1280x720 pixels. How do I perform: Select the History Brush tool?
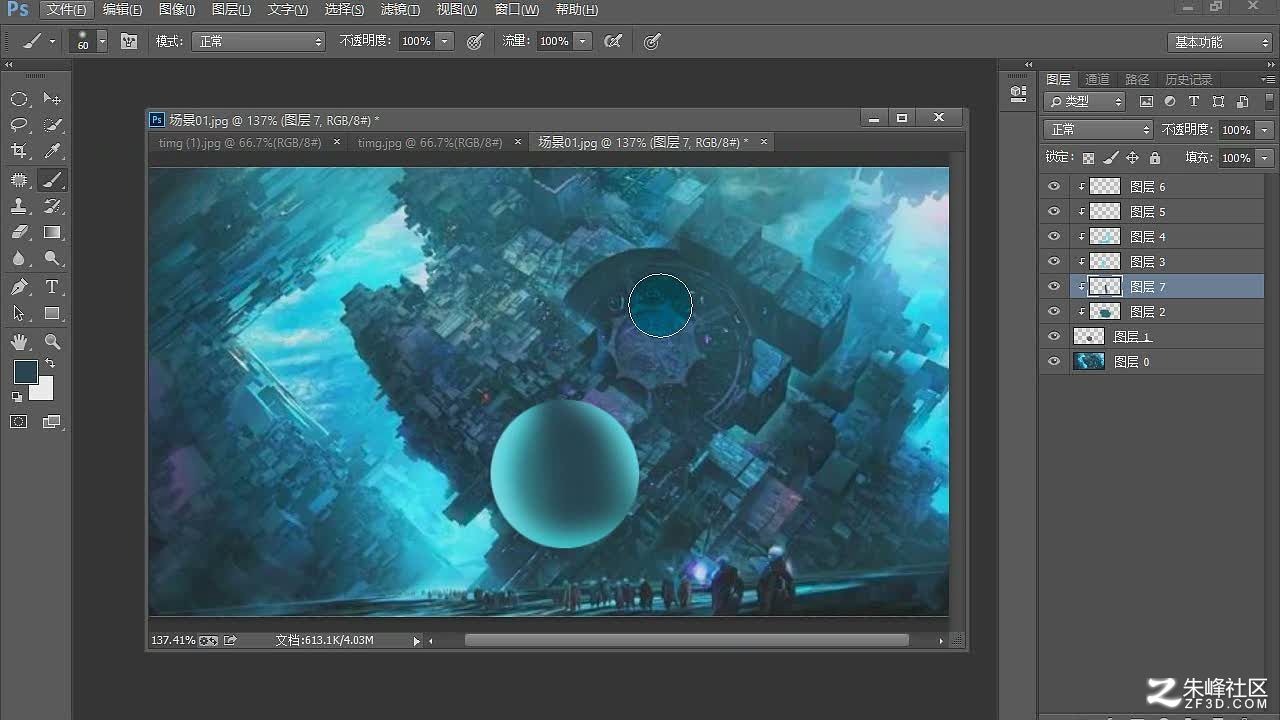(x=52, y=206)
